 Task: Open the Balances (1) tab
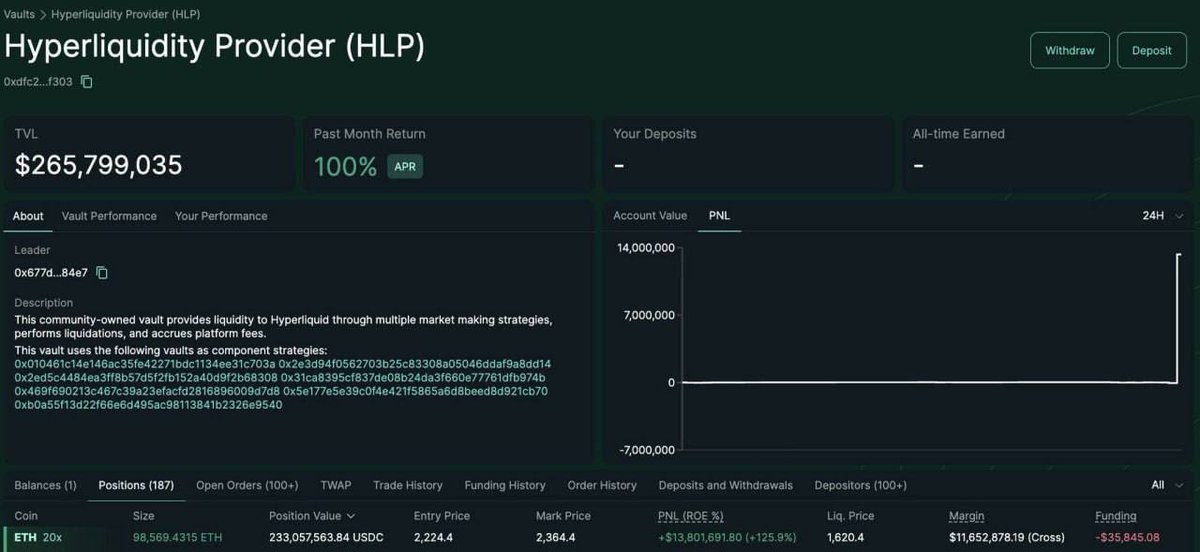(x=45, y=485)
